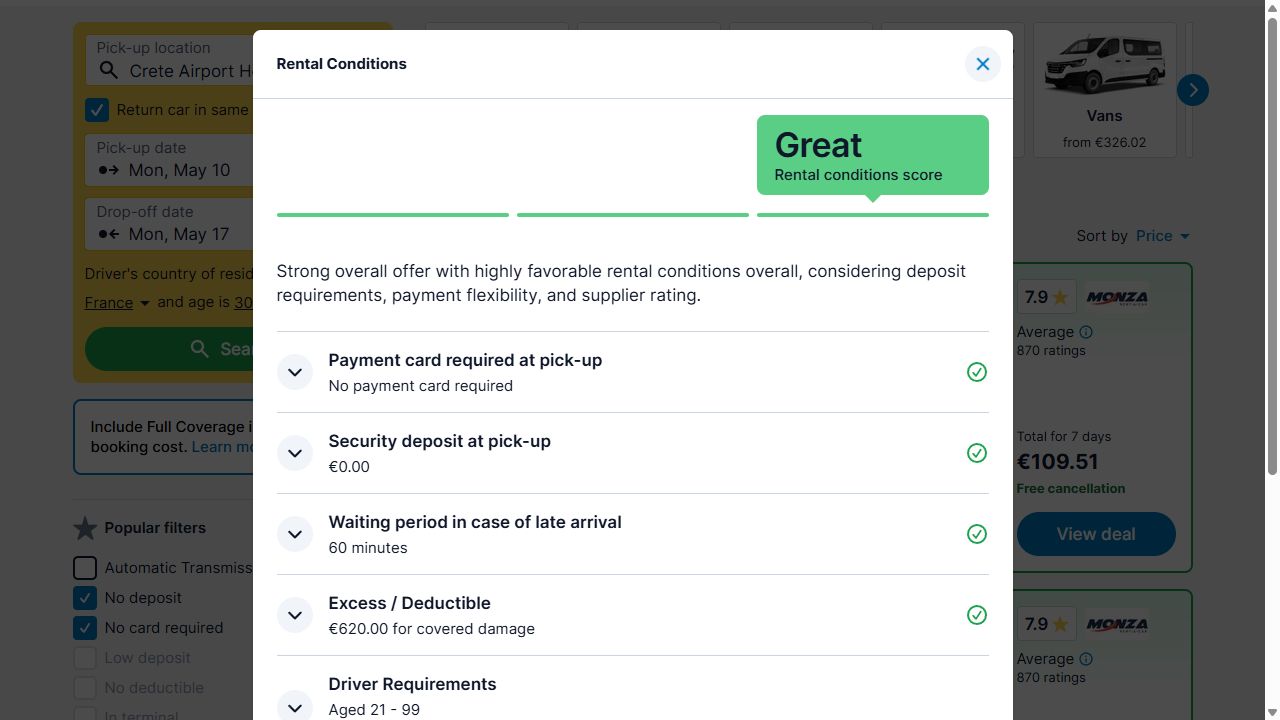Click green checkmark beside Excess / Deductible

(977, 615)
